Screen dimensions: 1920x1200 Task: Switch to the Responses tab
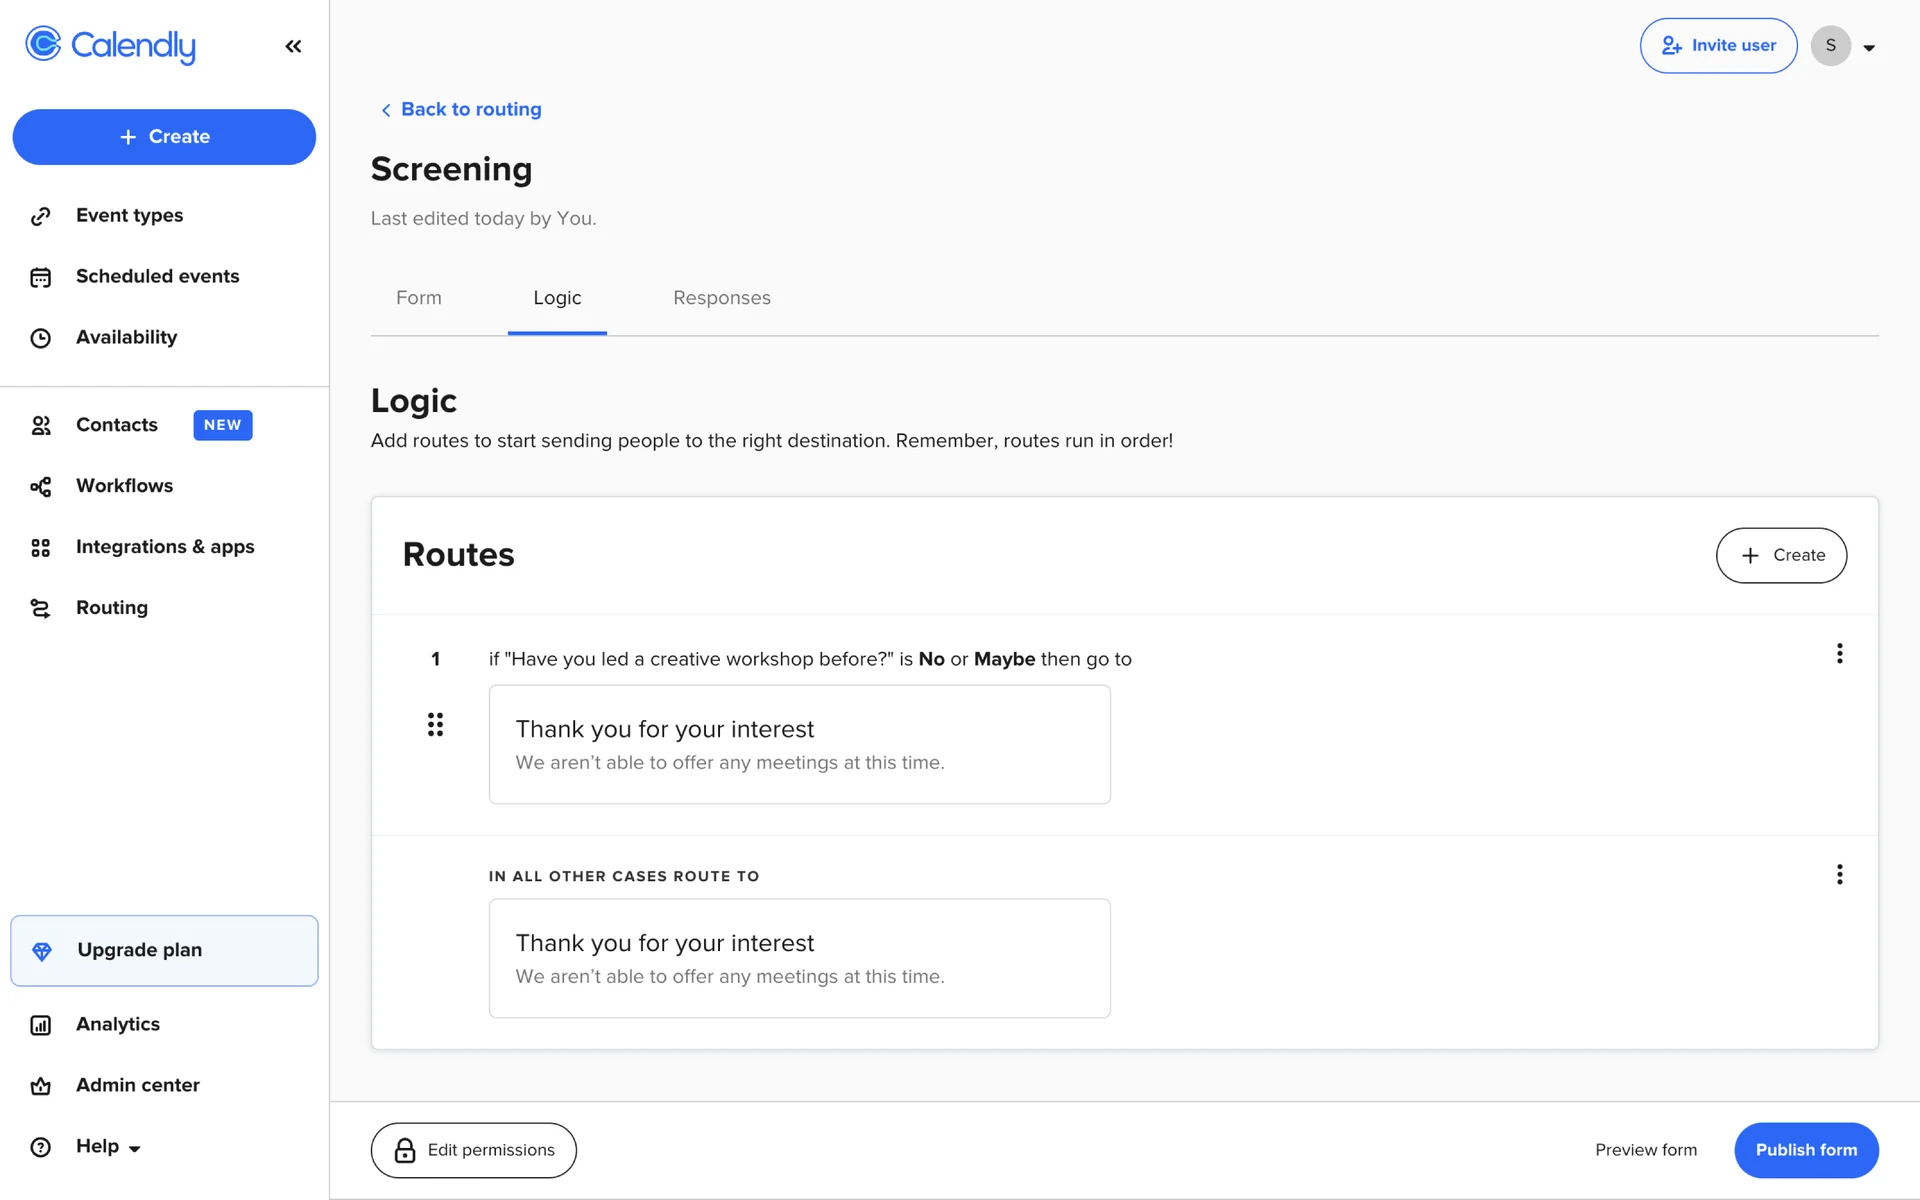click(x=721, y=298)
